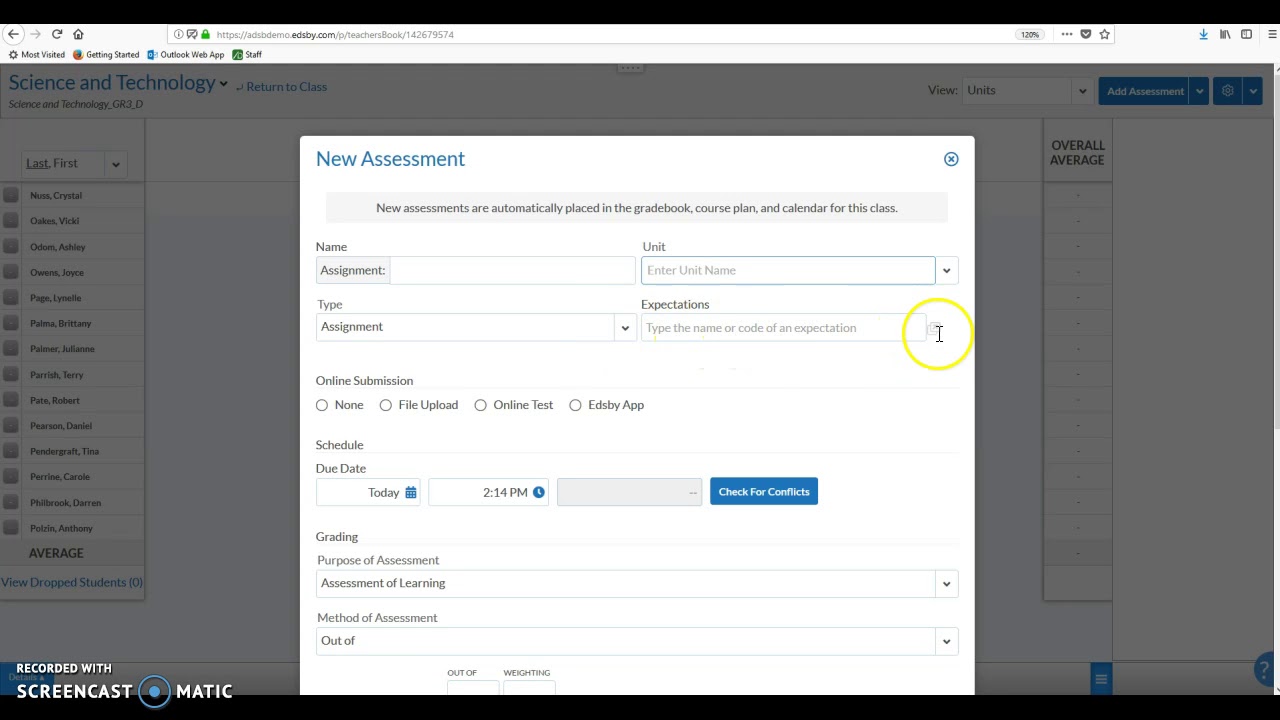1280x720 pixels.
Task: Open the Most Visited bookmarks folder
Action: point(36,55)
